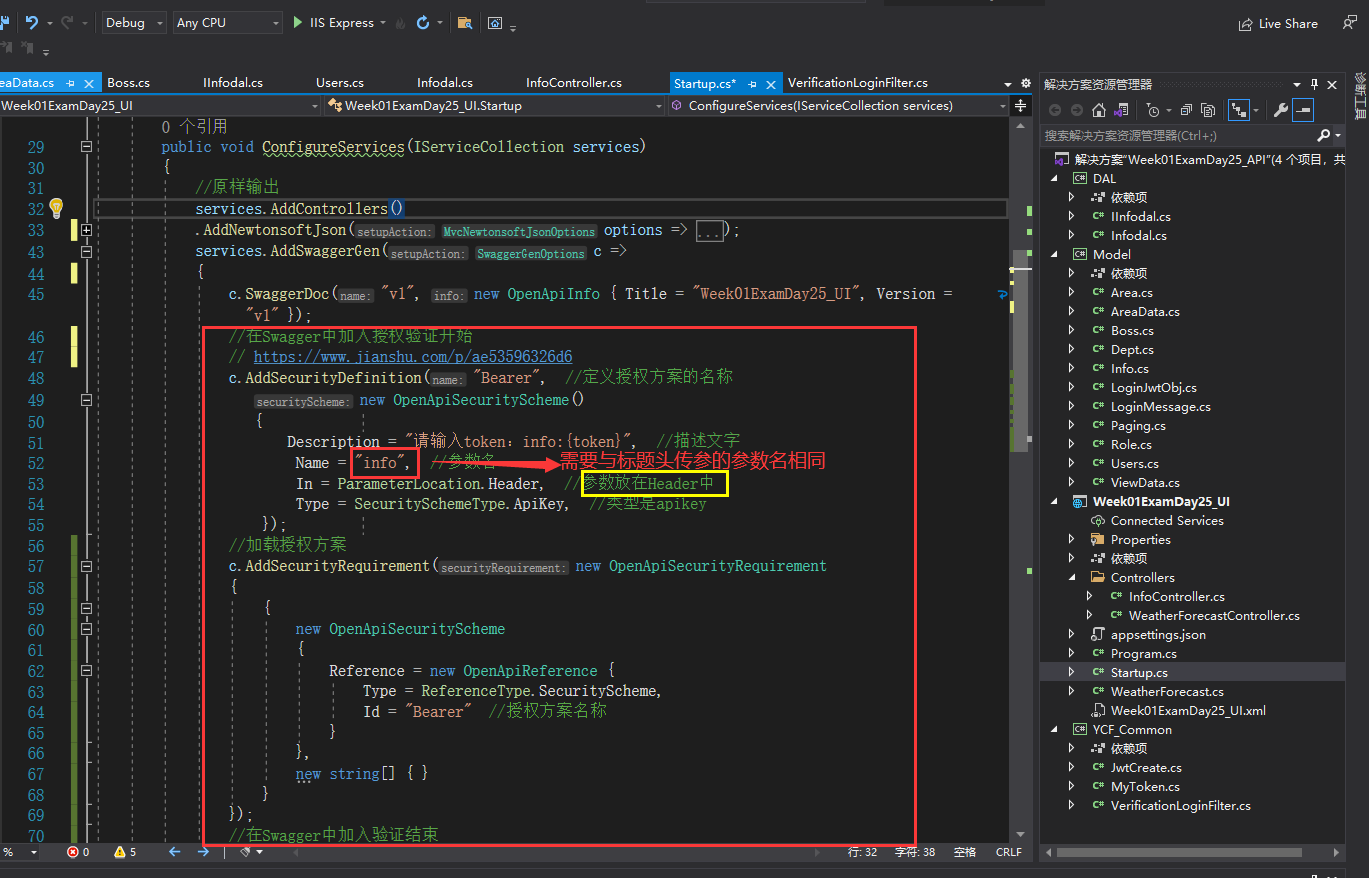Open the jianshu.com link in code comment
This screenshot has width=1369, height=878.
point(412,357)
